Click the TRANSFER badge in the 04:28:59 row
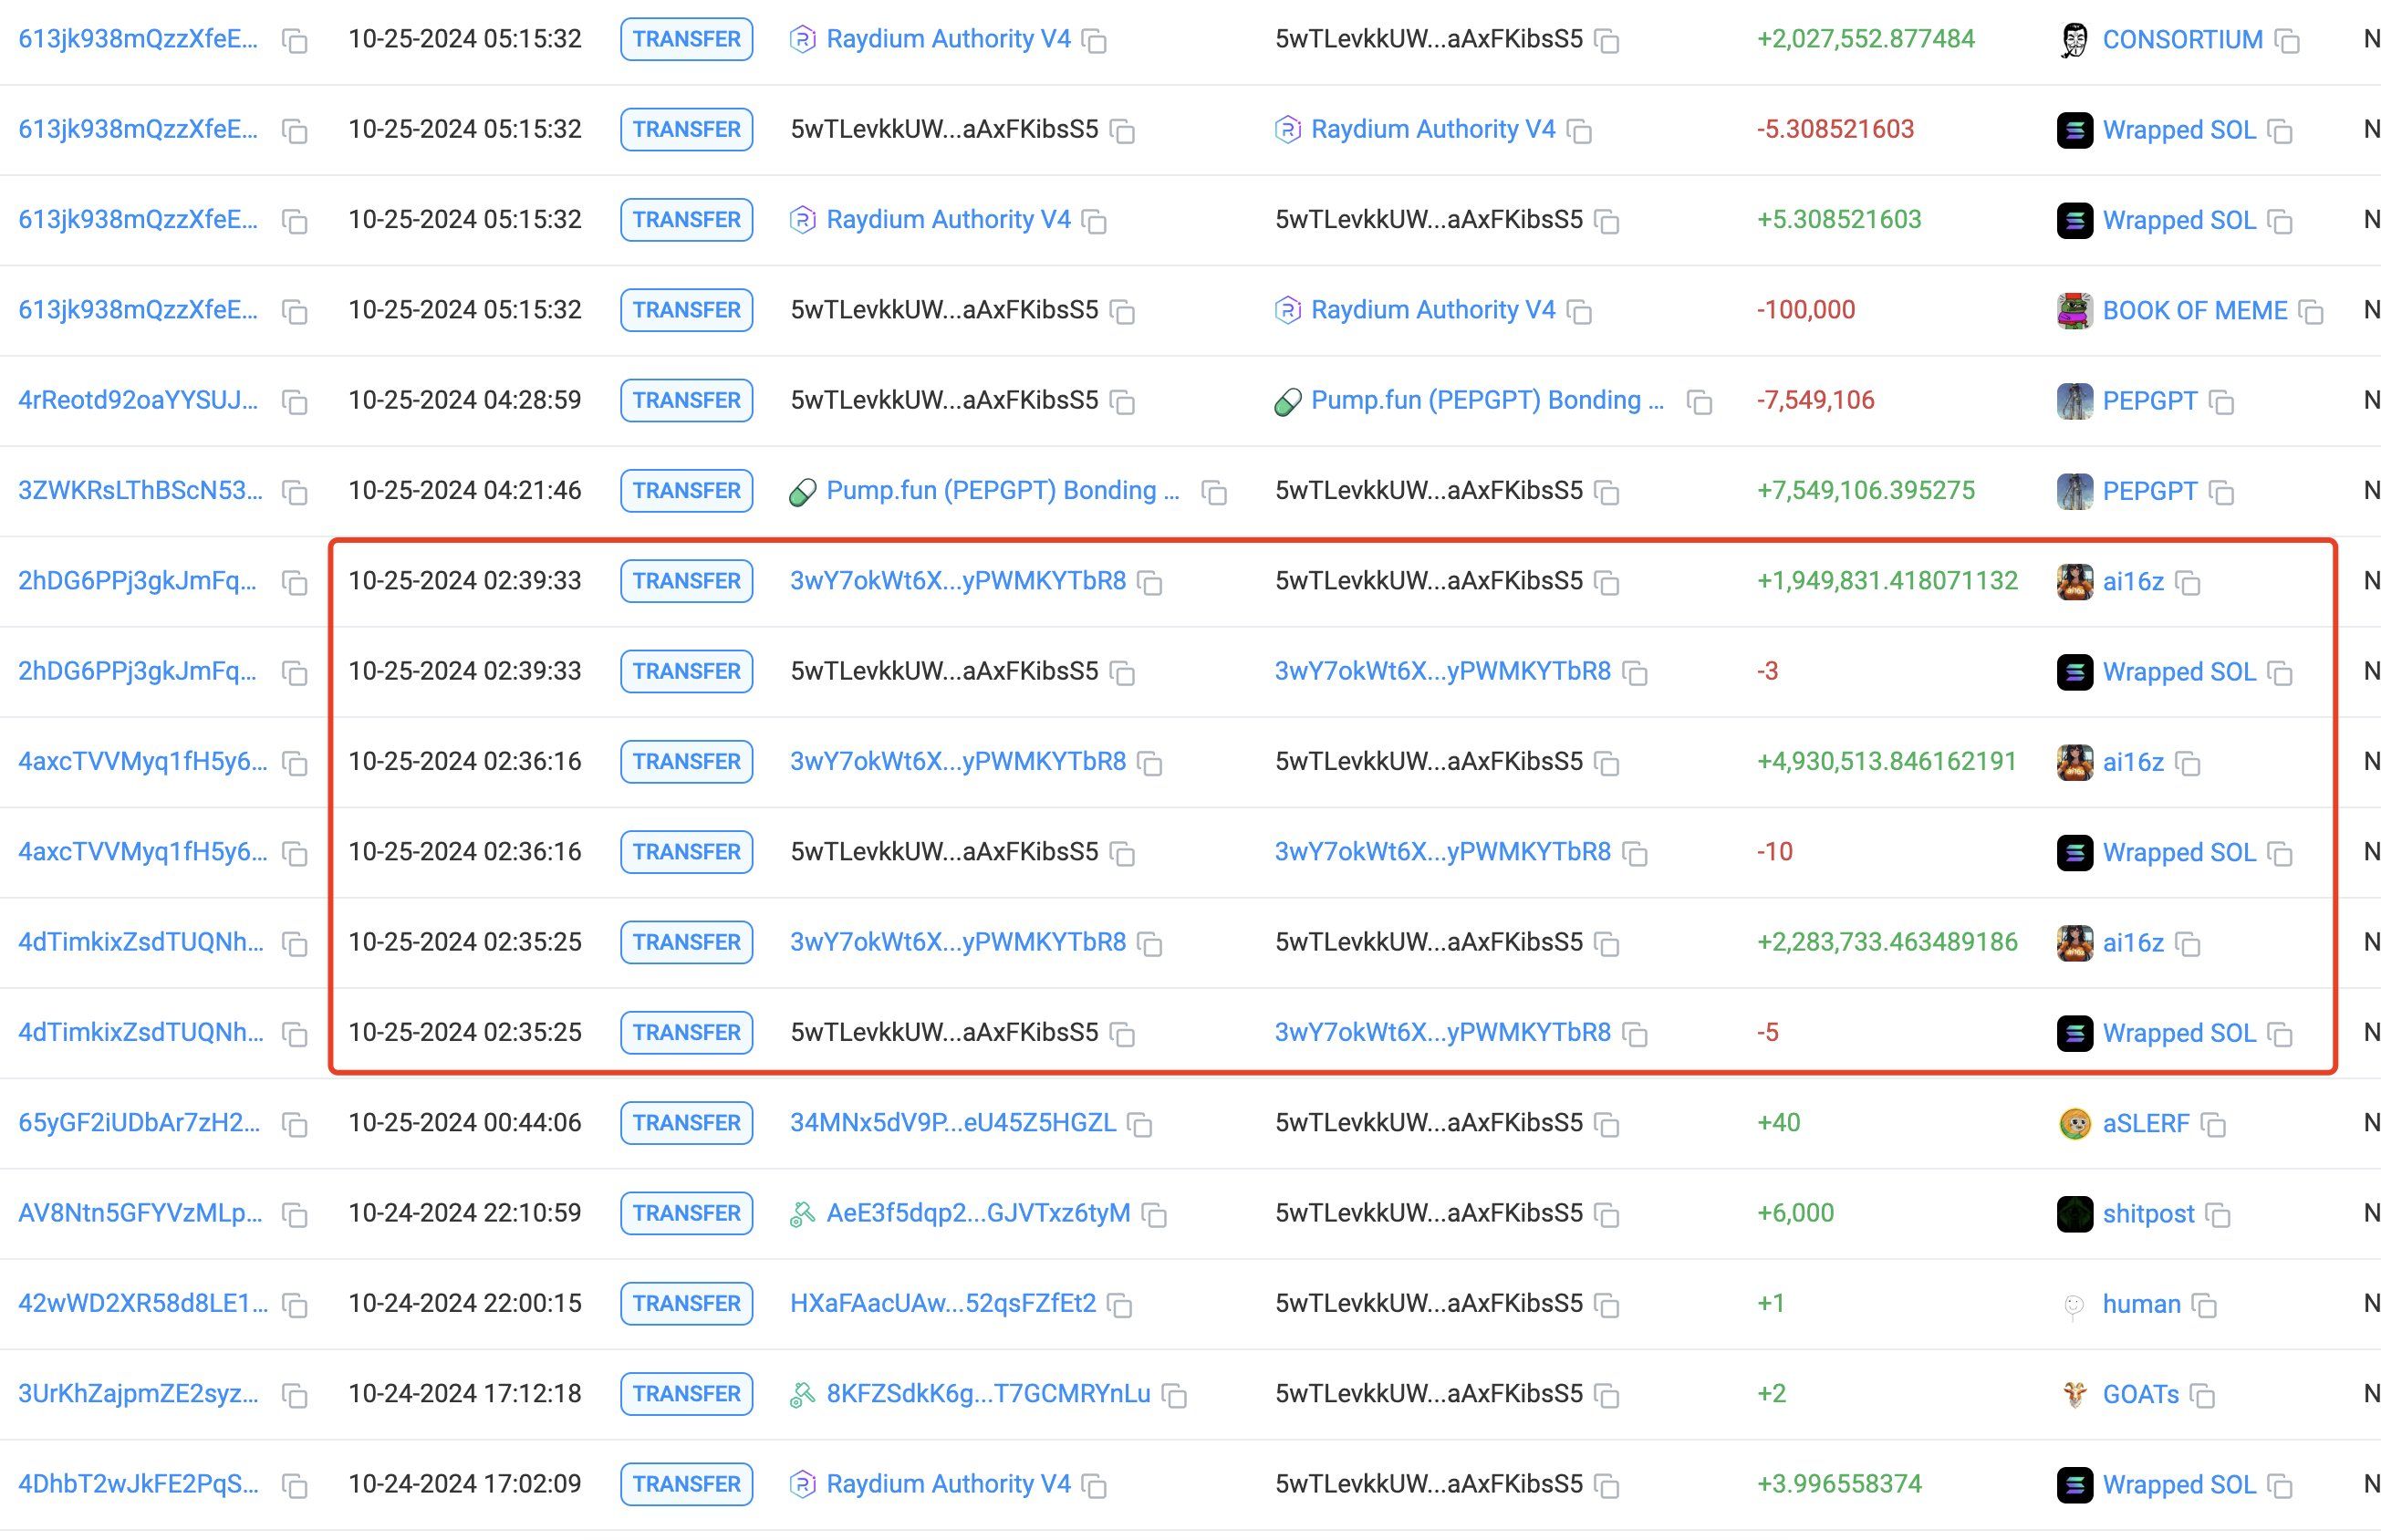2381x1540 pixels. click(686, 400)
